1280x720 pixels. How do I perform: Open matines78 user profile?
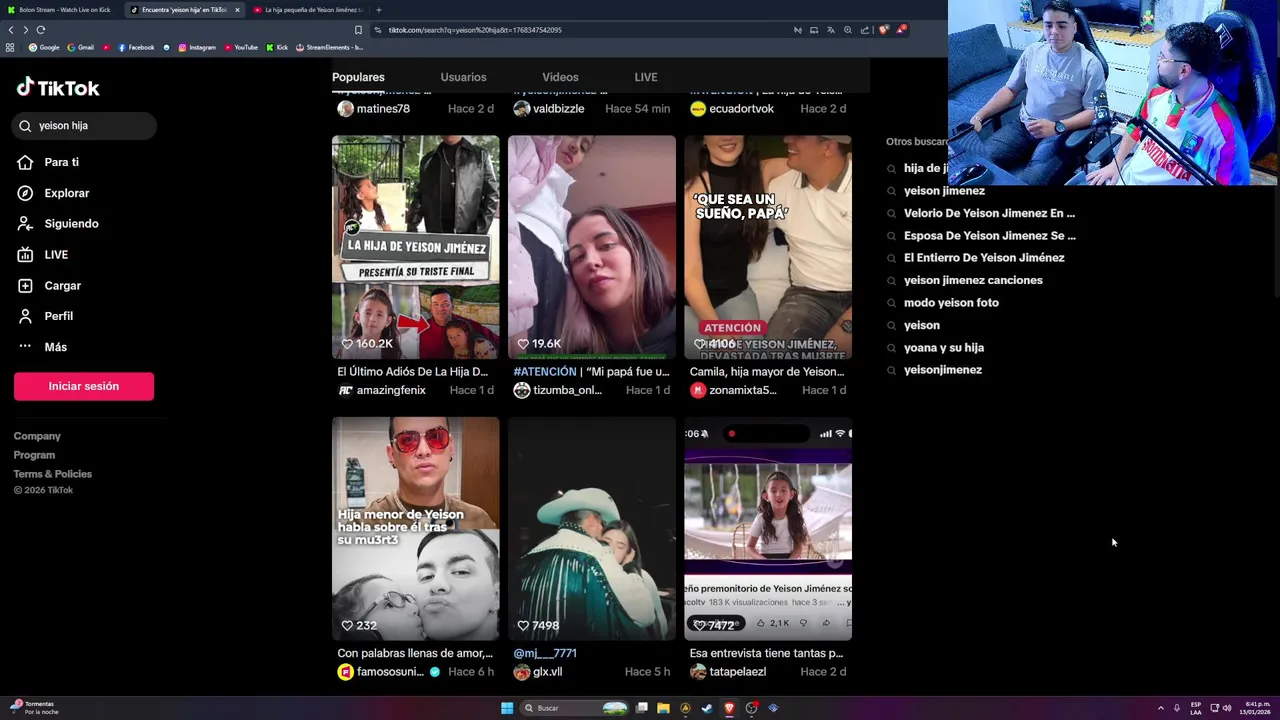point(374,108)
